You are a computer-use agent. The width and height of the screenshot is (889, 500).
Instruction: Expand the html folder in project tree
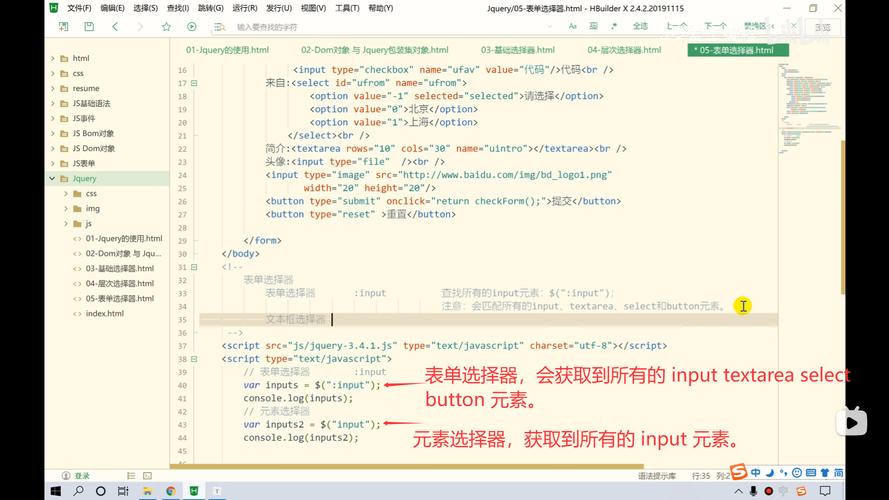coord(53,58)
